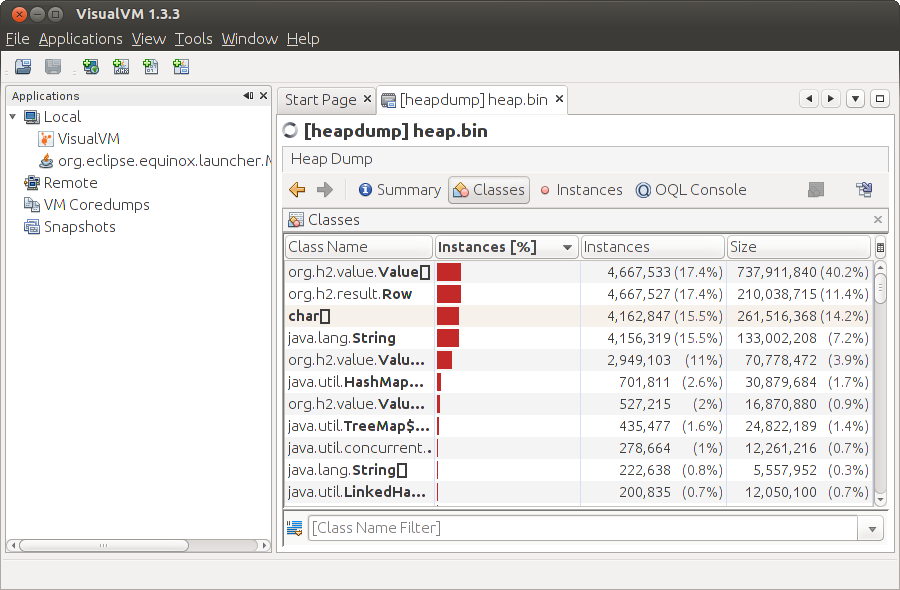Click the VM Coredumps icon
This screenshot has height=590, width=900.
(32, 205)
